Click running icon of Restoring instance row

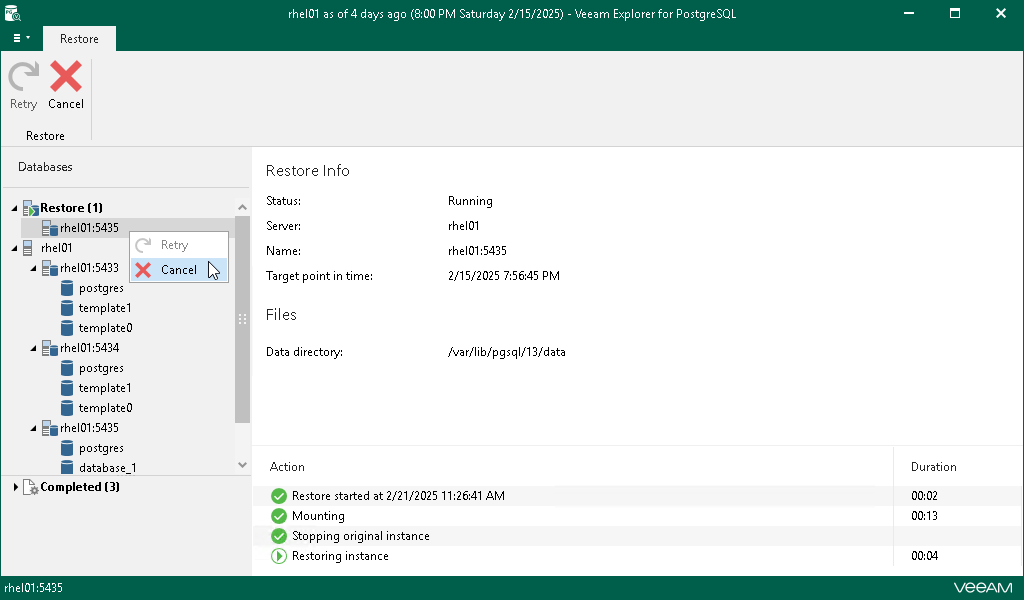click(x=279, y=556)
